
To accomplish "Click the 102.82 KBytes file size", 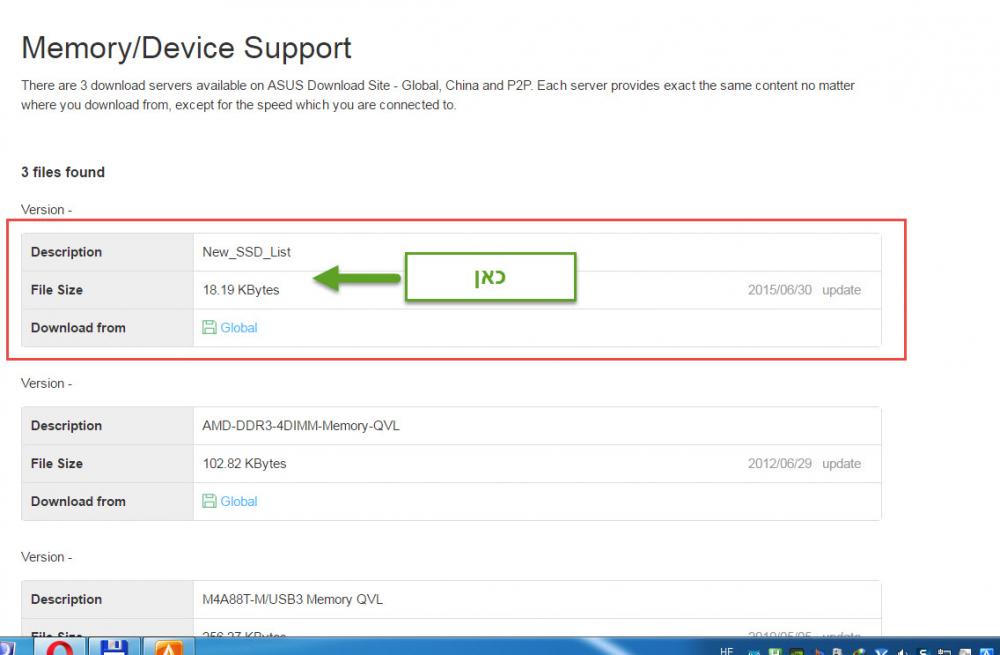I will coord(244,464).
